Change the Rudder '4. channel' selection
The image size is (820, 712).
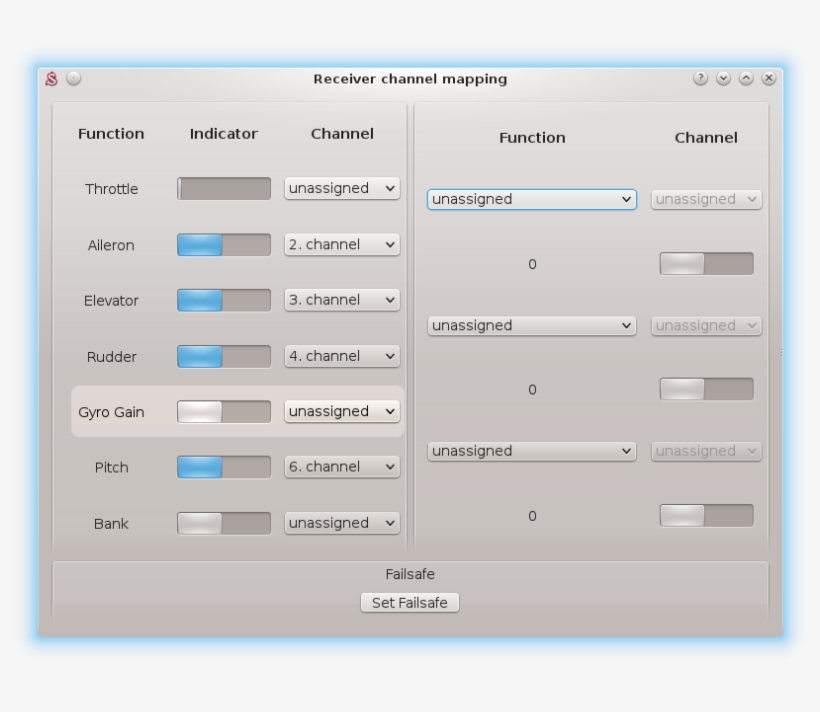[x=342, y=356]
